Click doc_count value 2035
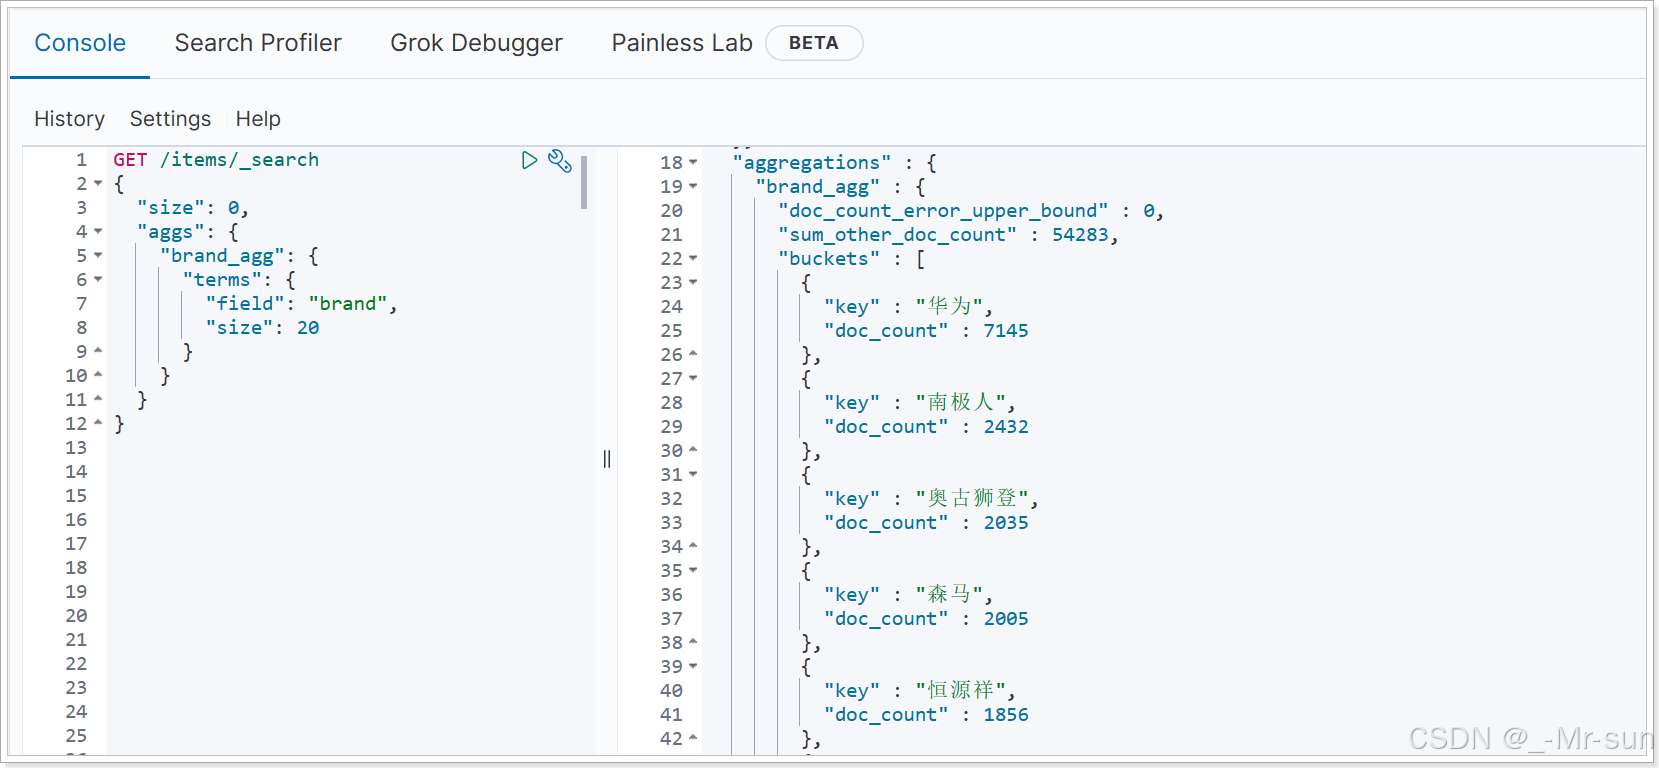 (1006, 523)
